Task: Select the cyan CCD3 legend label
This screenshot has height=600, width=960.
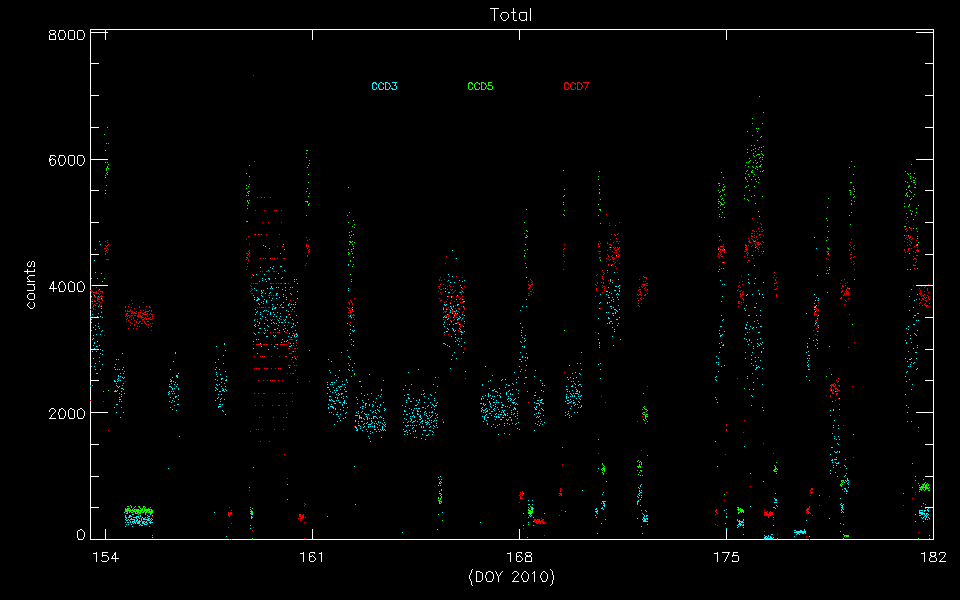Action: click(384, 87)
